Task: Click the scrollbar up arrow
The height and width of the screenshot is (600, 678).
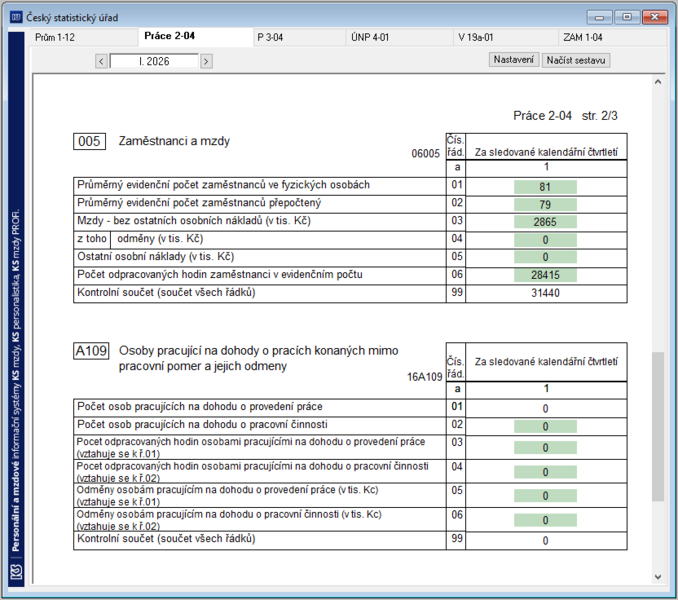Action: (658, 82)
